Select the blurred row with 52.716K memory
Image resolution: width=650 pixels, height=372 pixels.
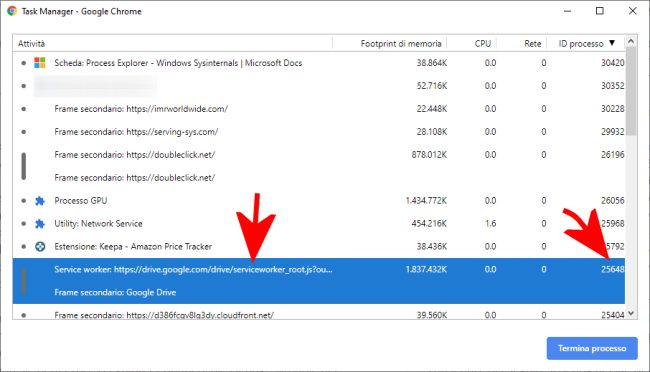tap(319, 86)
